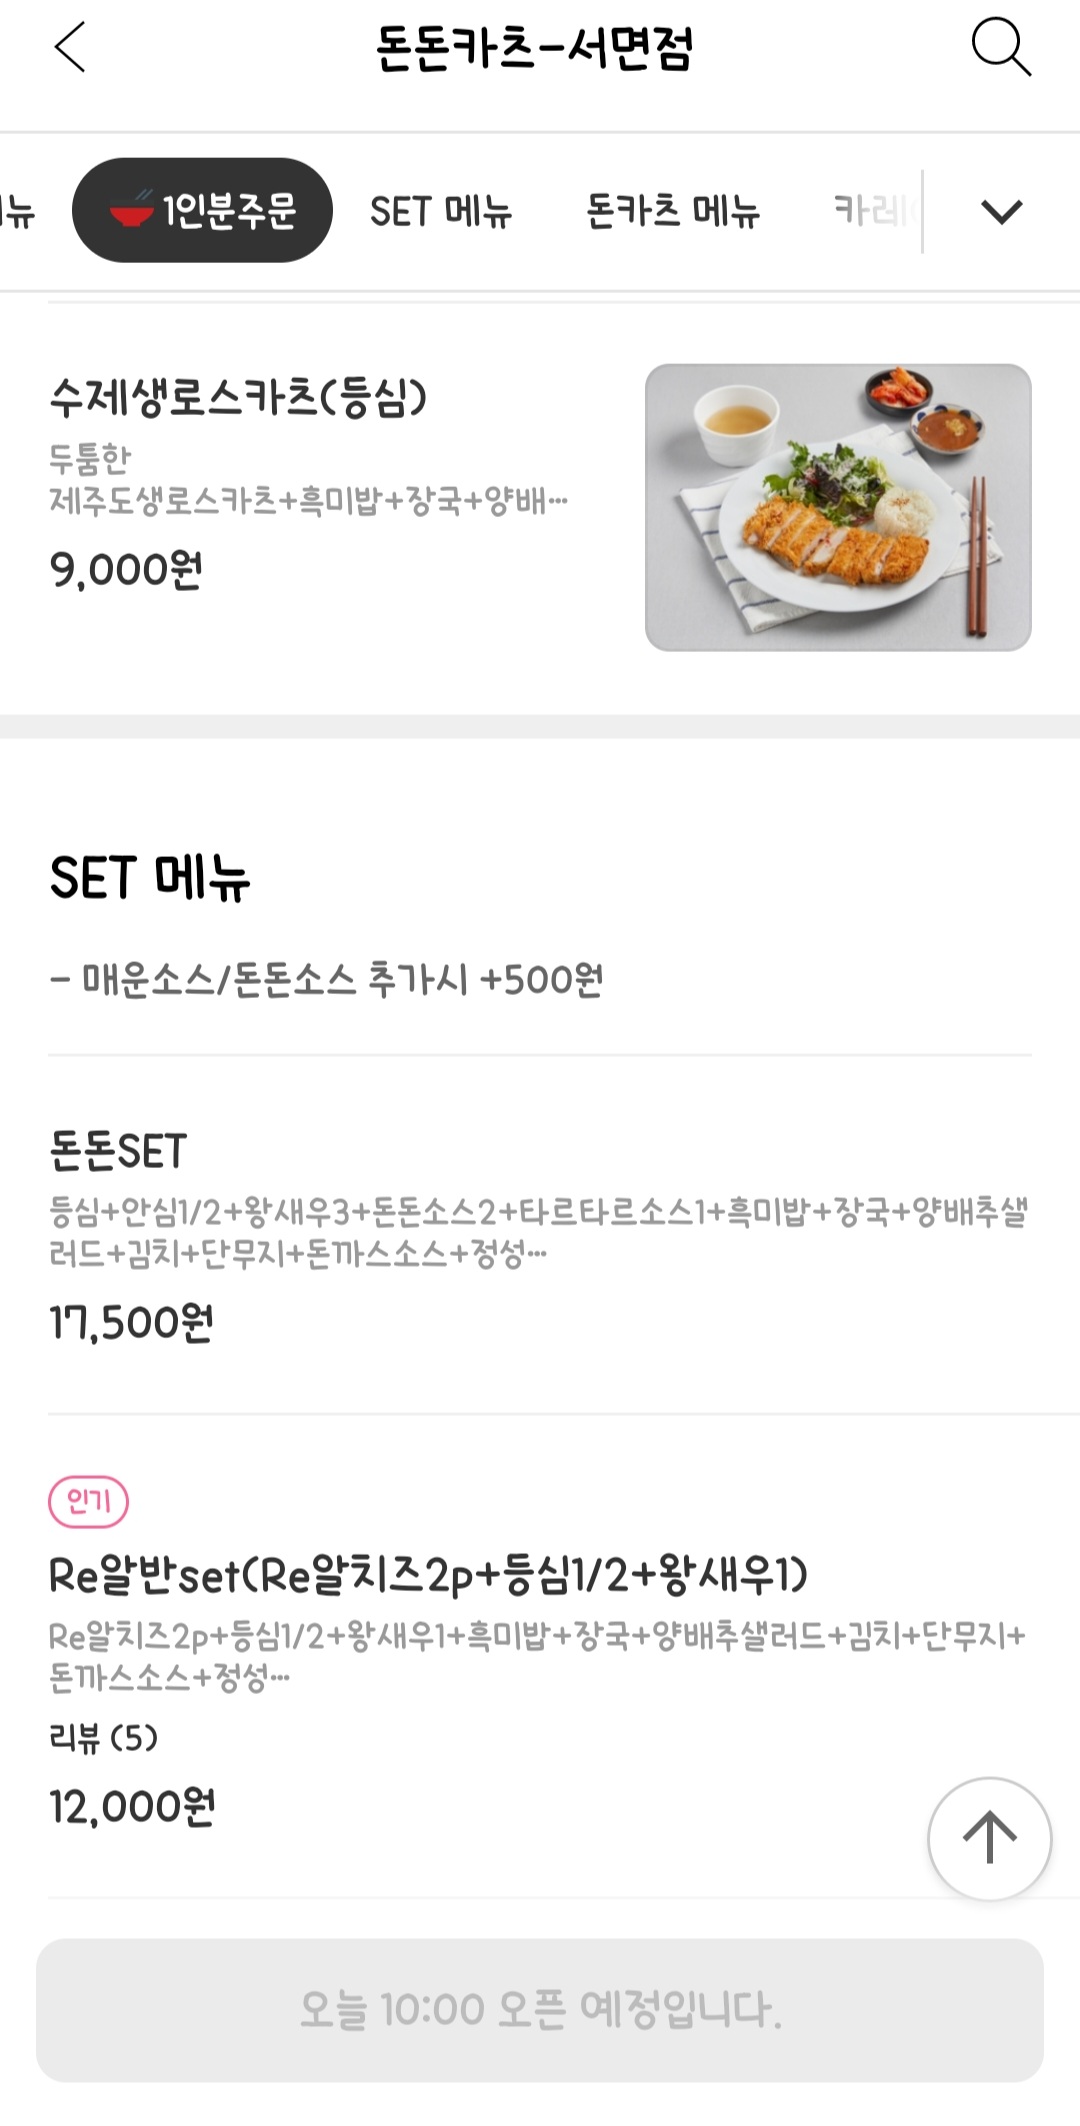This screenshot has width=1080, height=2126.
Task: Select the 1인분주문 category tab
Action: [x=202, y=210]
